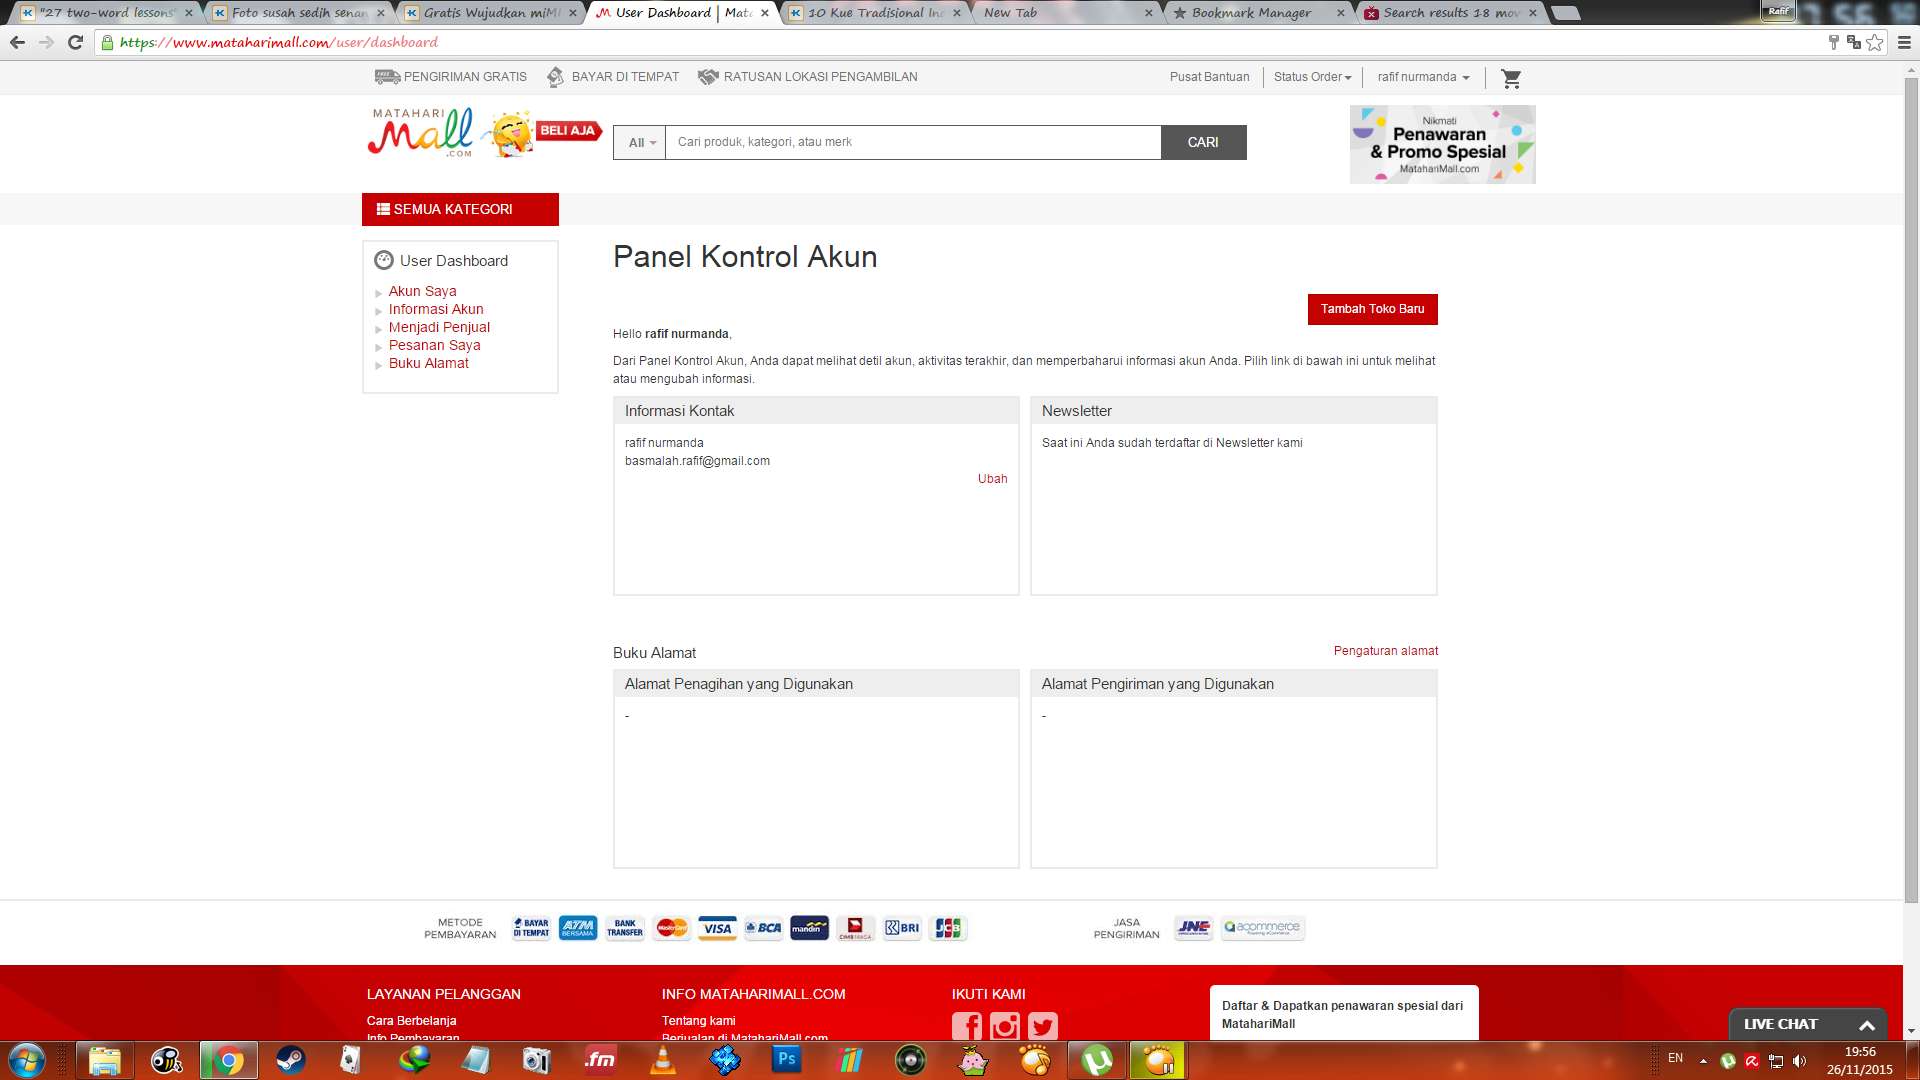This screenshot has height=1080, width=1920.
Task: Click the Bayar di Tempat hand icon
Action: tap(556, 77)
